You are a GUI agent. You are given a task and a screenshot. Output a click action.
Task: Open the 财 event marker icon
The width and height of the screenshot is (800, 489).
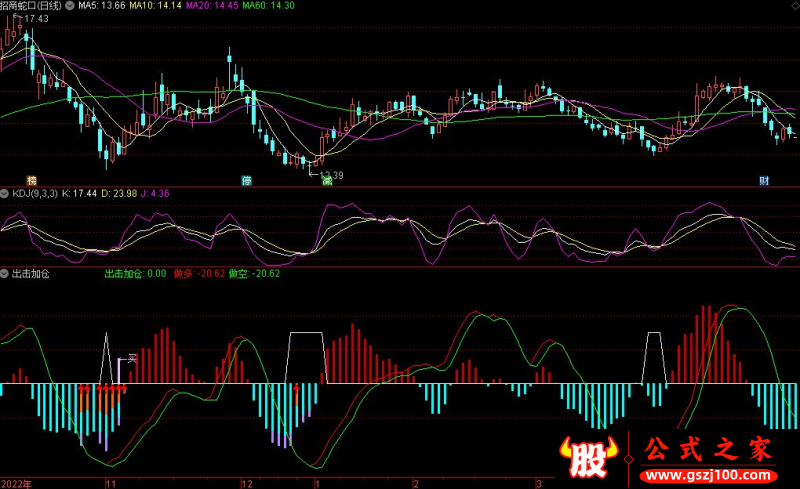coord(764,181)
